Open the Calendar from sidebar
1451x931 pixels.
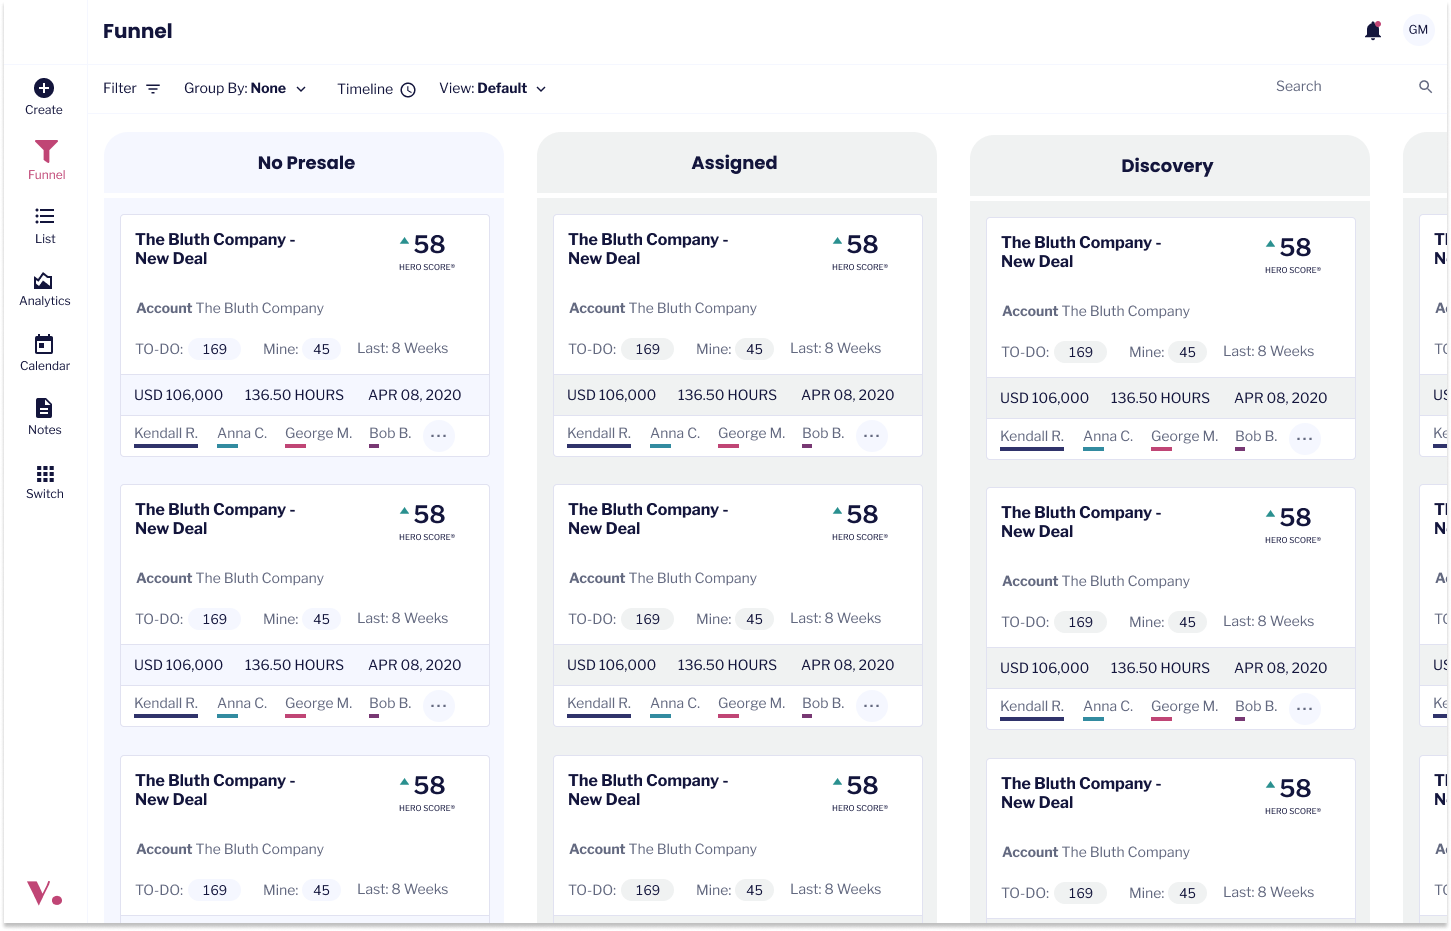click(x=44, y=353)
